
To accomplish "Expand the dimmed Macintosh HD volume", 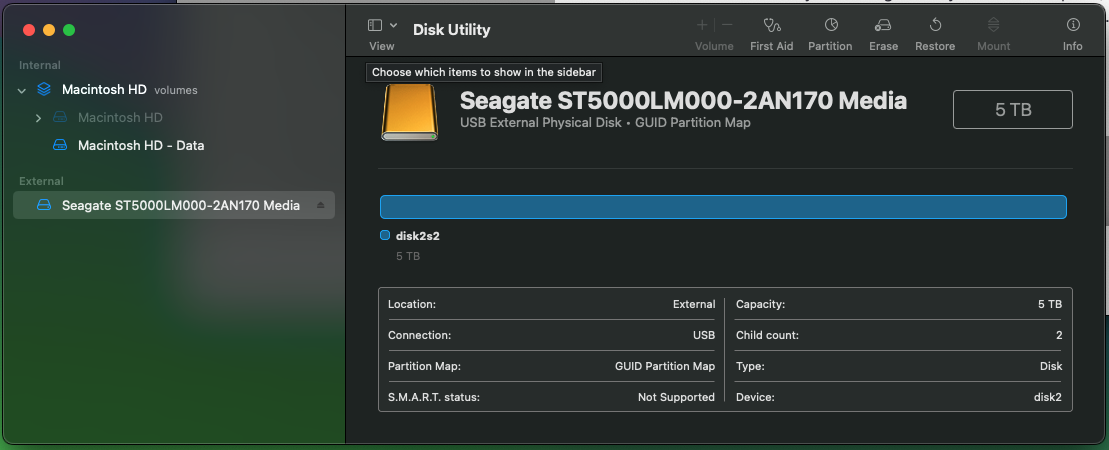I will pos(38,118).
